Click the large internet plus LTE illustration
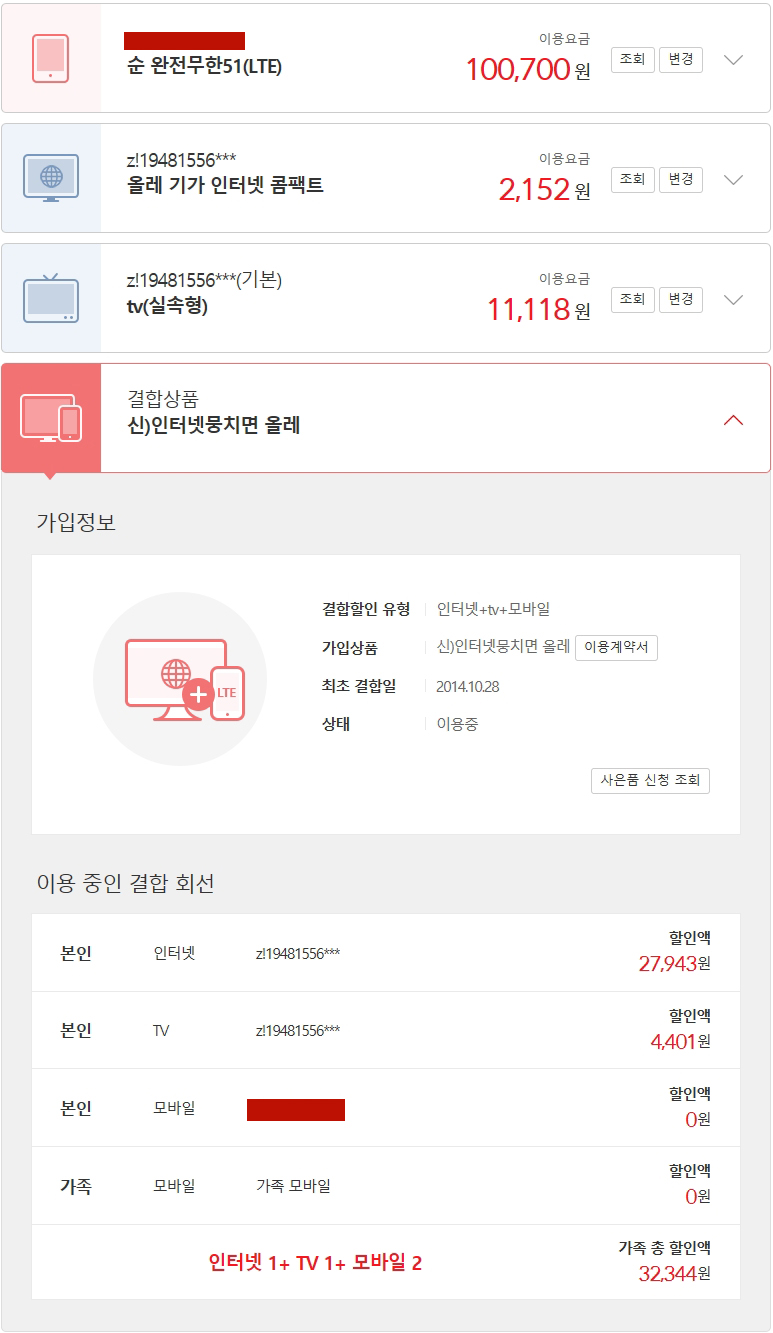This screenshot has width=773, height=1333. pos(180,679)
